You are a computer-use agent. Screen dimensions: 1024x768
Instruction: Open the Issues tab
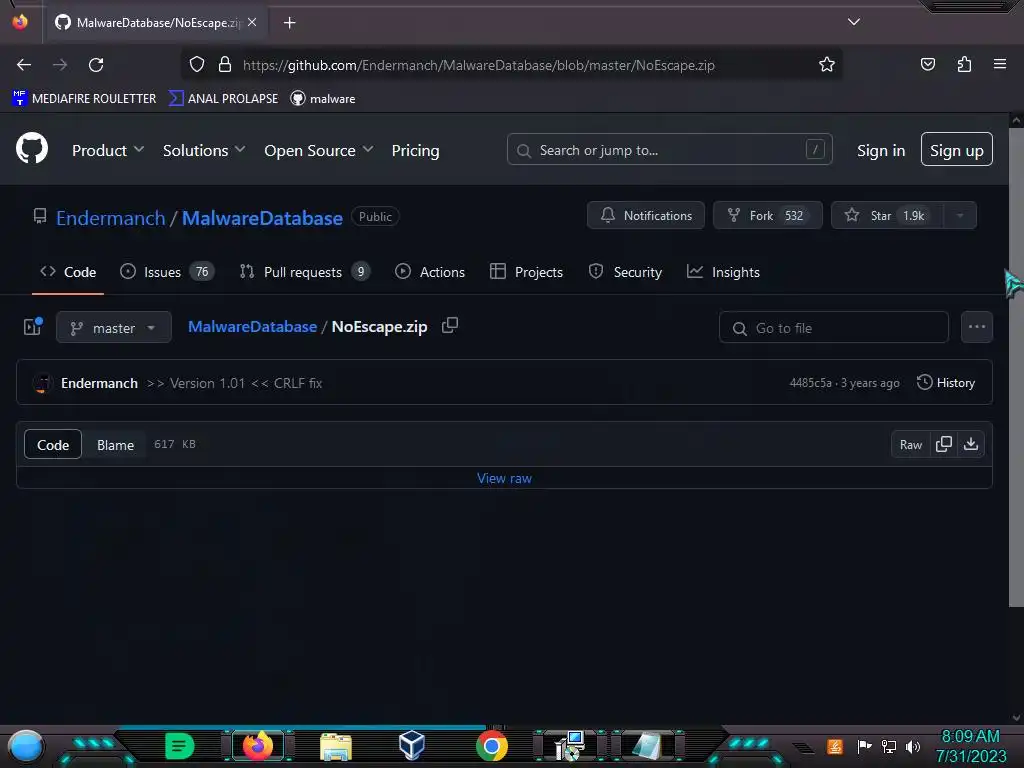pos(167,272)
